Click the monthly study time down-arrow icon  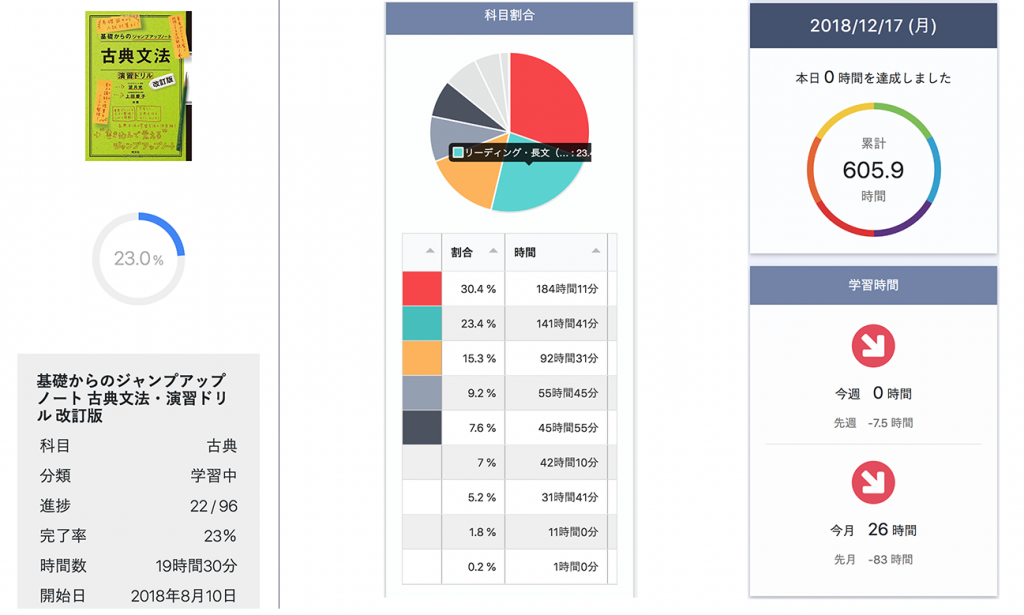click(872, 483)
